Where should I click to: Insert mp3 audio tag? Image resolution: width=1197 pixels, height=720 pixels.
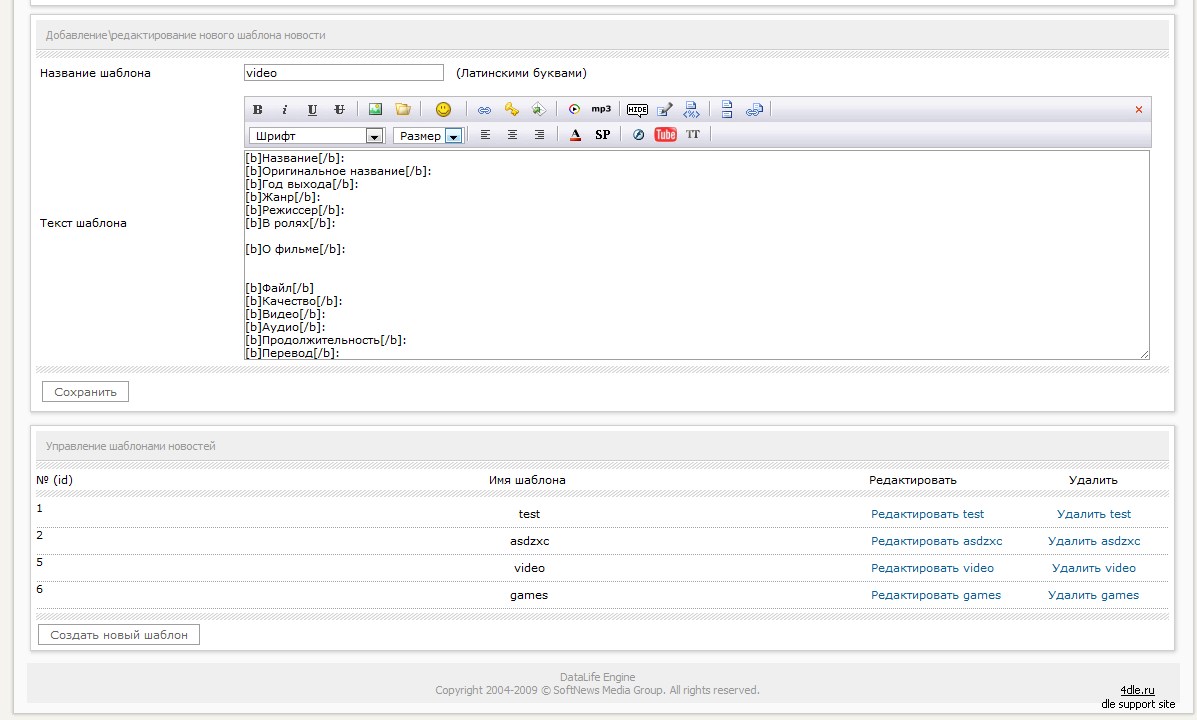pos(602,109)
